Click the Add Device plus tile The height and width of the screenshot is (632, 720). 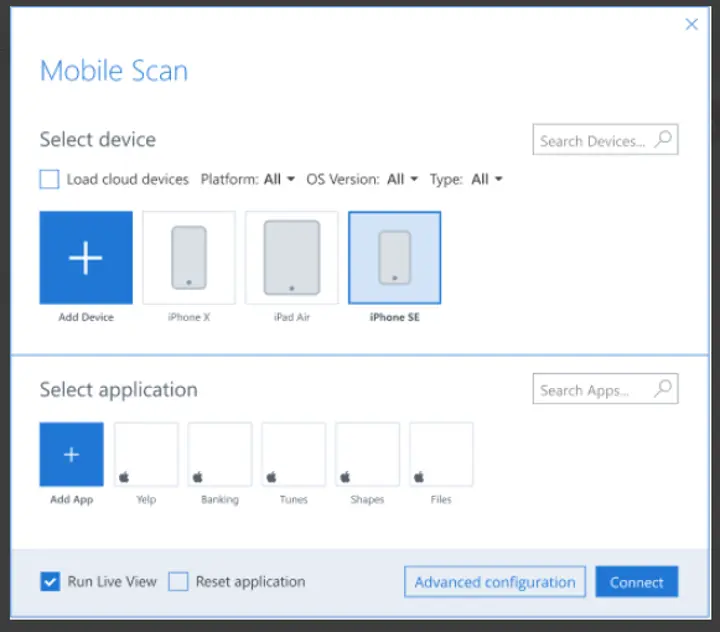point(86,257)
